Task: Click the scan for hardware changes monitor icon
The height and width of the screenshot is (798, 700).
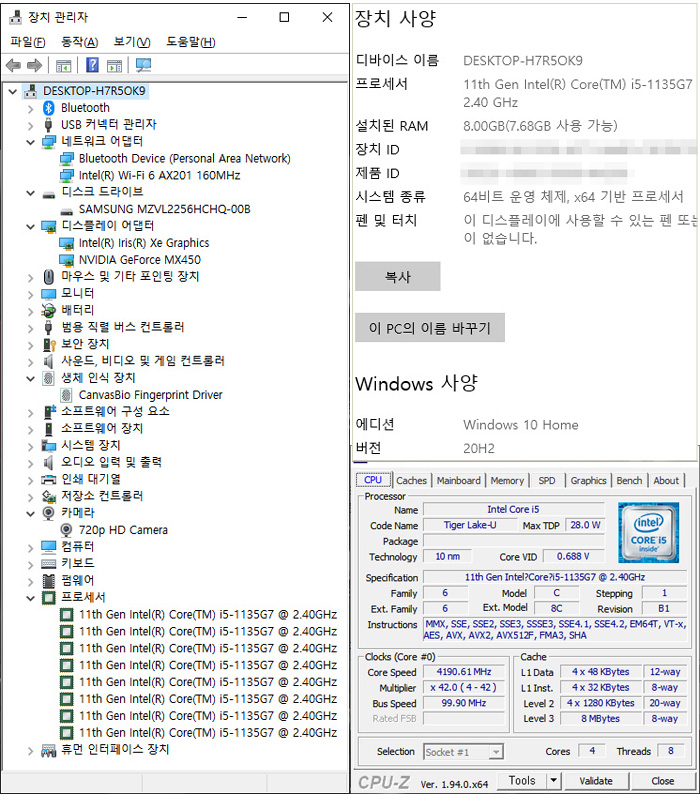Action: (143, 65)
